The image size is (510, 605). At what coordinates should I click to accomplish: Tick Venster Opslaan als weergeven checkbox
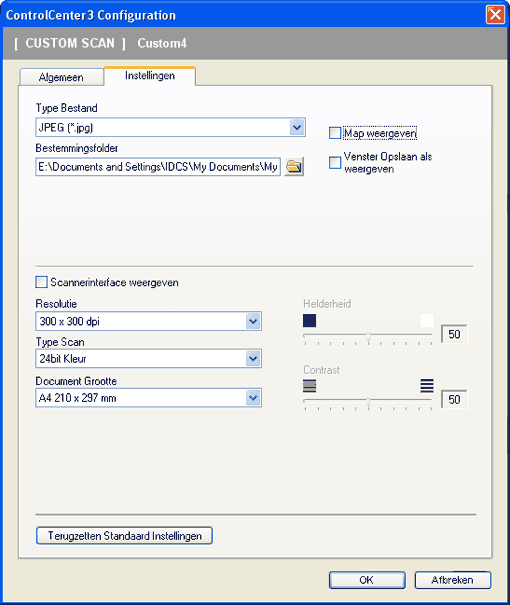tap(335, 162)
